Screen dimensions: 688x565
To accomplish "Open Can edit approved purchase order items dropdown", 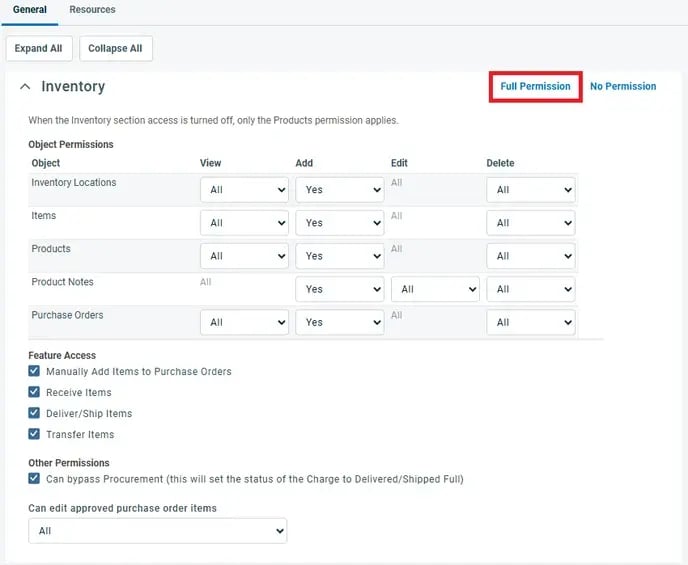I will [158, 531].
